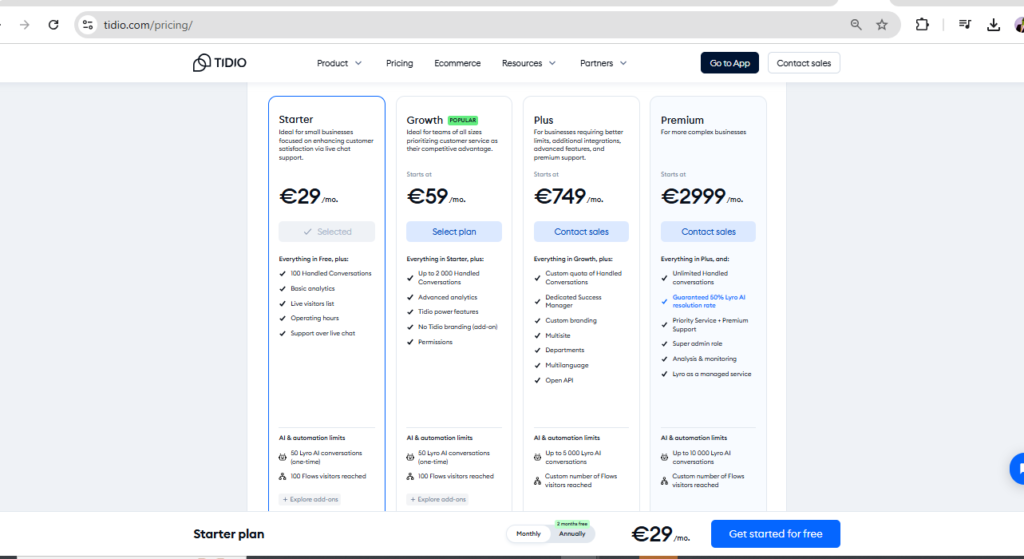
Task: Click the Flows icon in Premium plan limits
Action: pos(664,481)
